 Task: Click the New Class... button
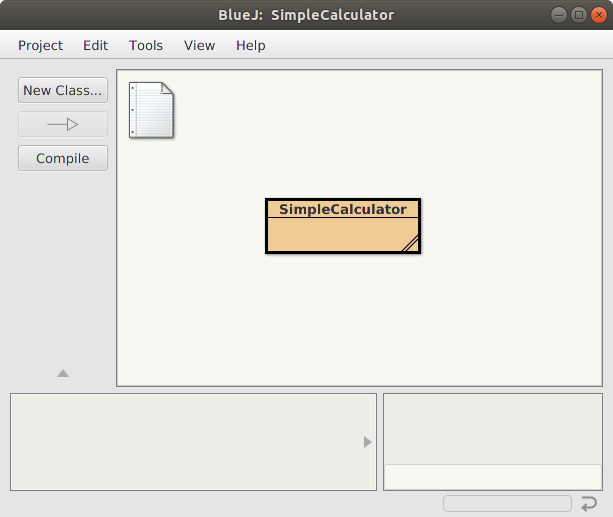point(63,90)
